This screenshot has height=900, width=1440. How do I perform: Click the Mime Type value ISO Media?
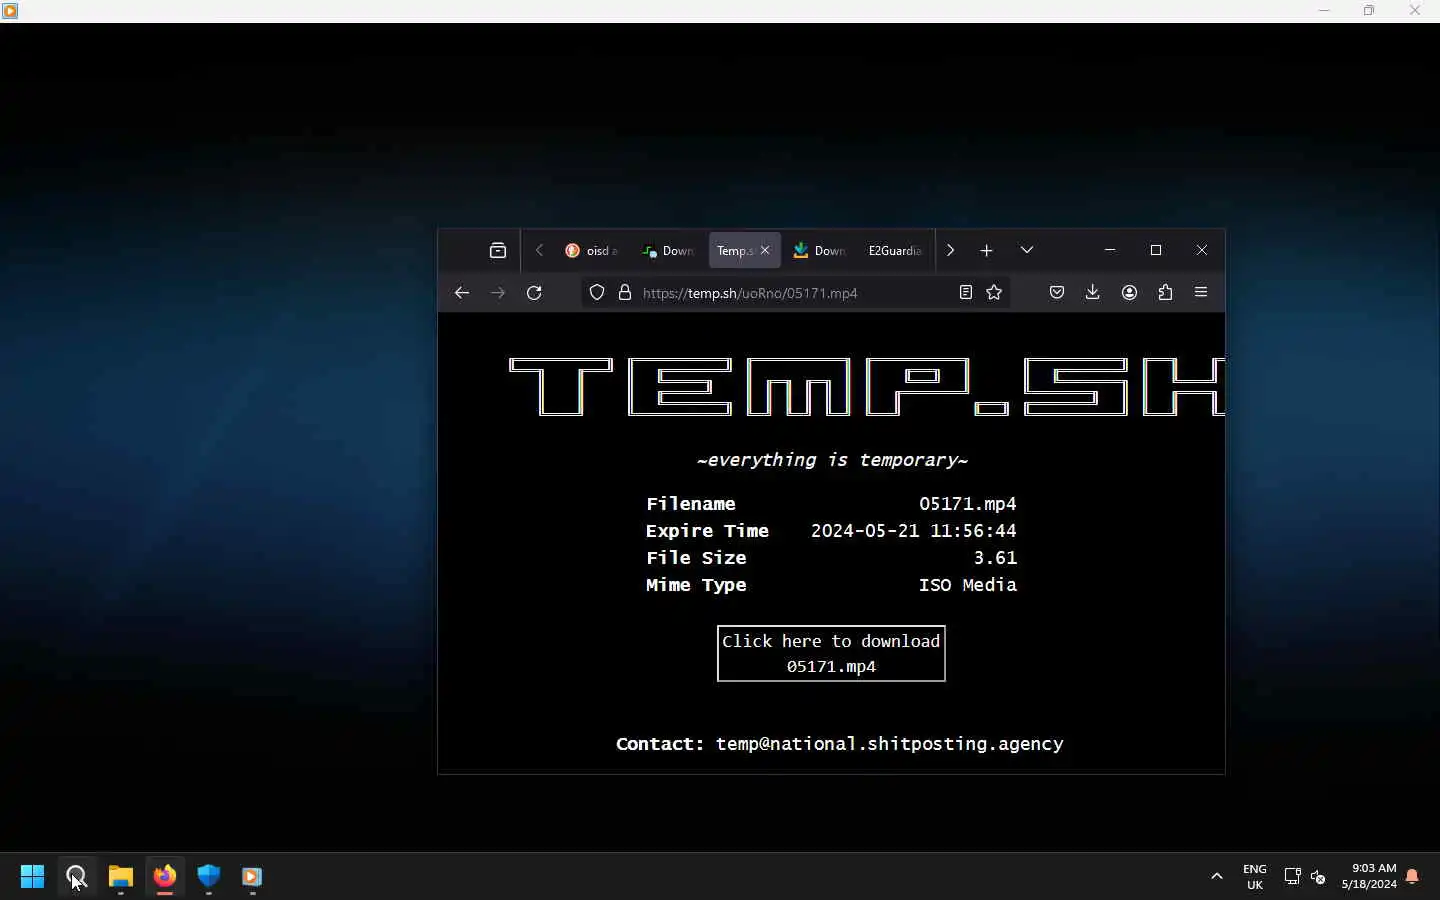pos(968,585)
